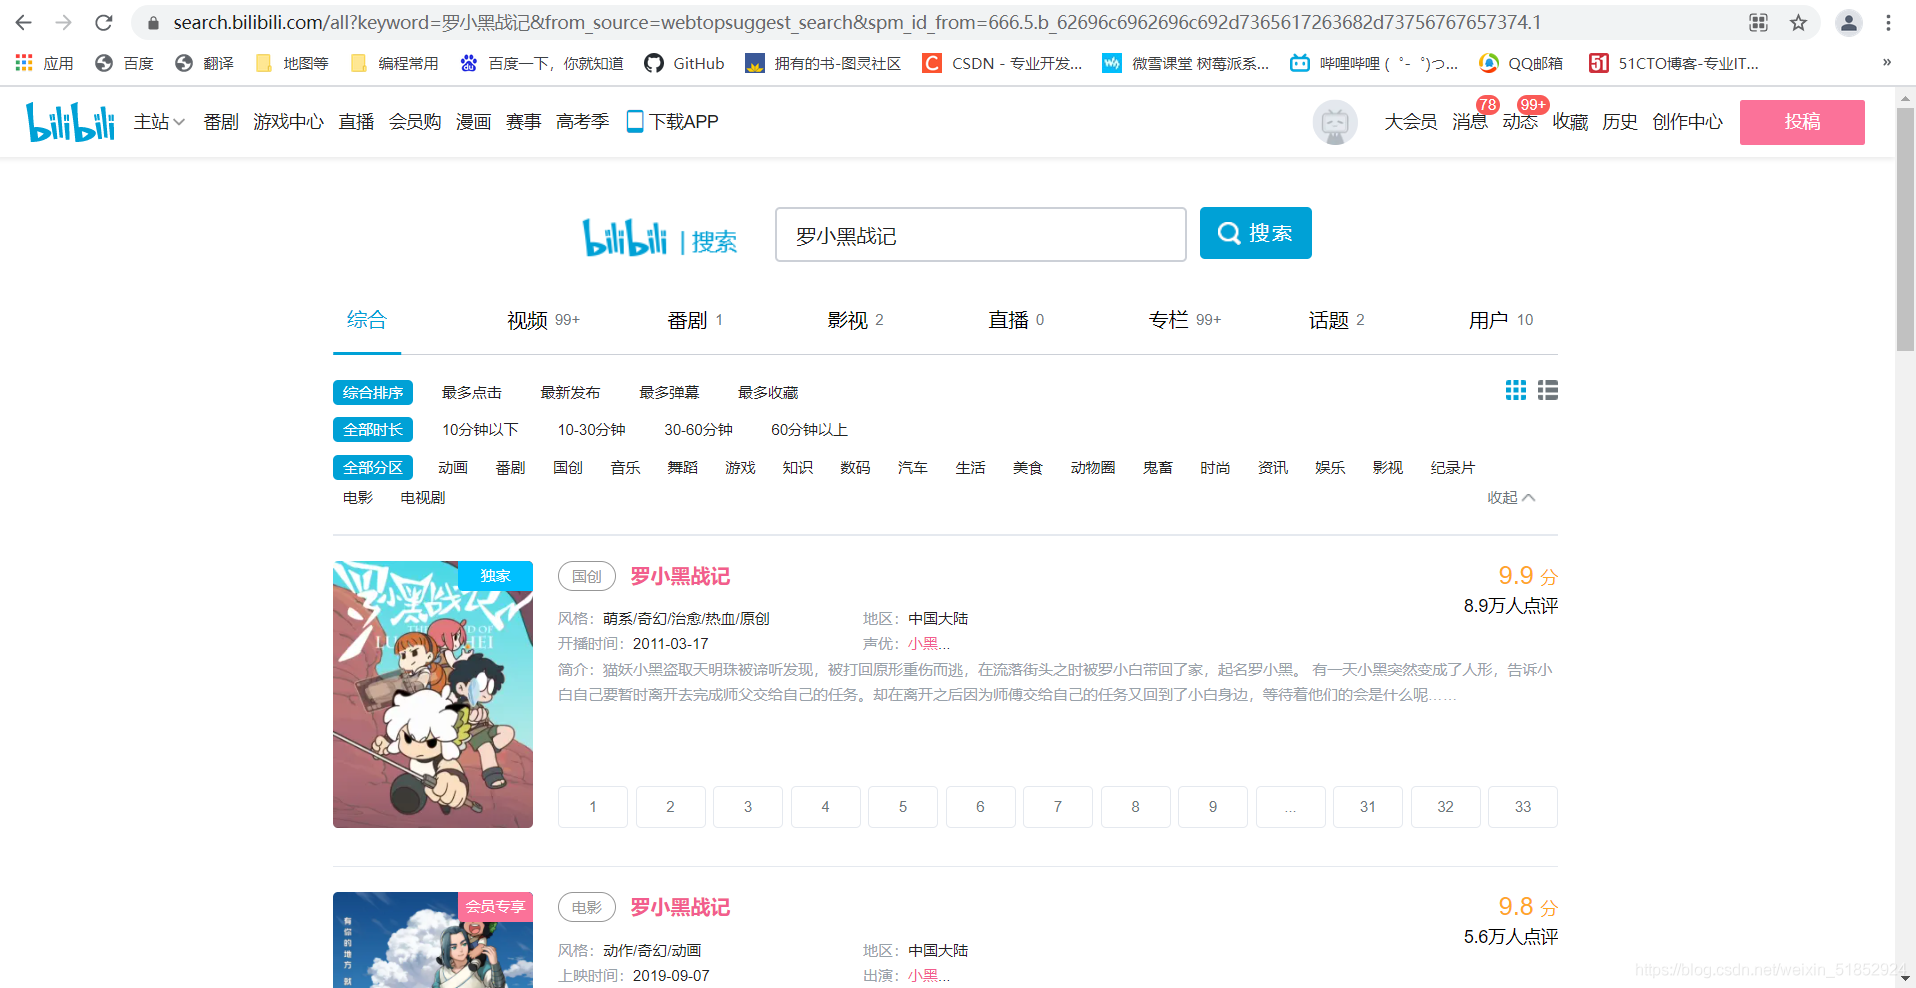Screen dimensions: 1916x988
Task: Click the search keyword input field
Action: (980, 235)
